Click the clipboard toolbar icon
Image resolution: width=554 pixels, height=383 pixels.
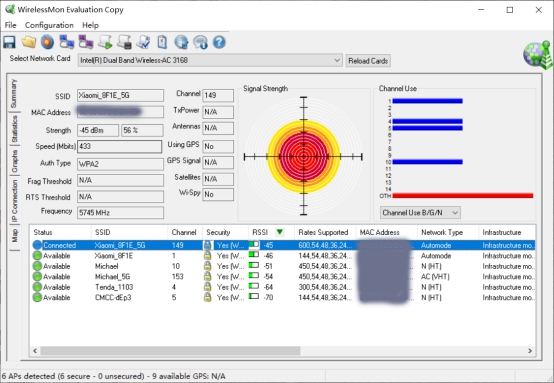coord(162,42)
